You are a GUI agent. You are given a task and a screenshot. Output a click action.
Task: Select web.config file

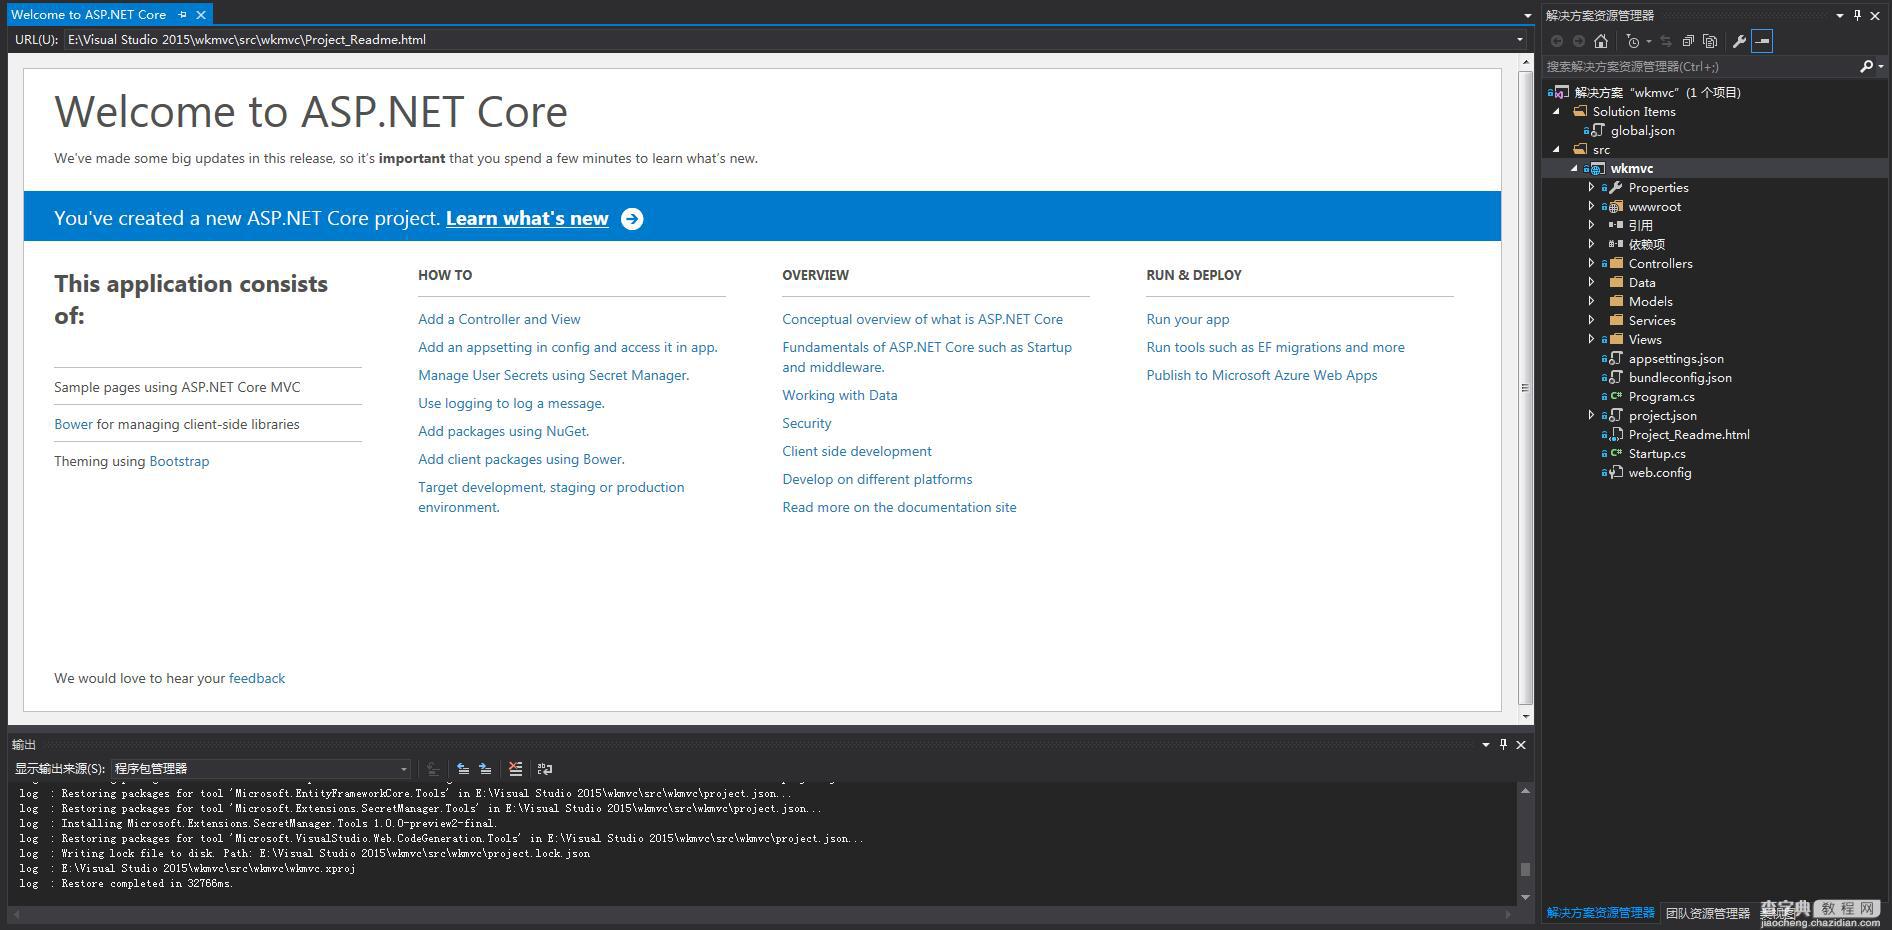1659,472
